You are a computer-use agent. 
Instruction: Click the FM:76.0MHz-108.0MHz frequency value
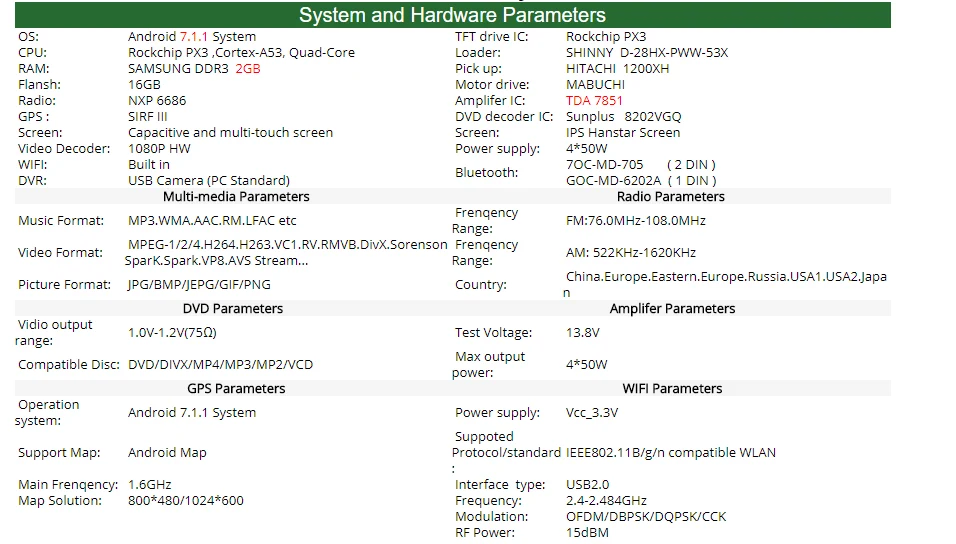[x=636, y=221]
